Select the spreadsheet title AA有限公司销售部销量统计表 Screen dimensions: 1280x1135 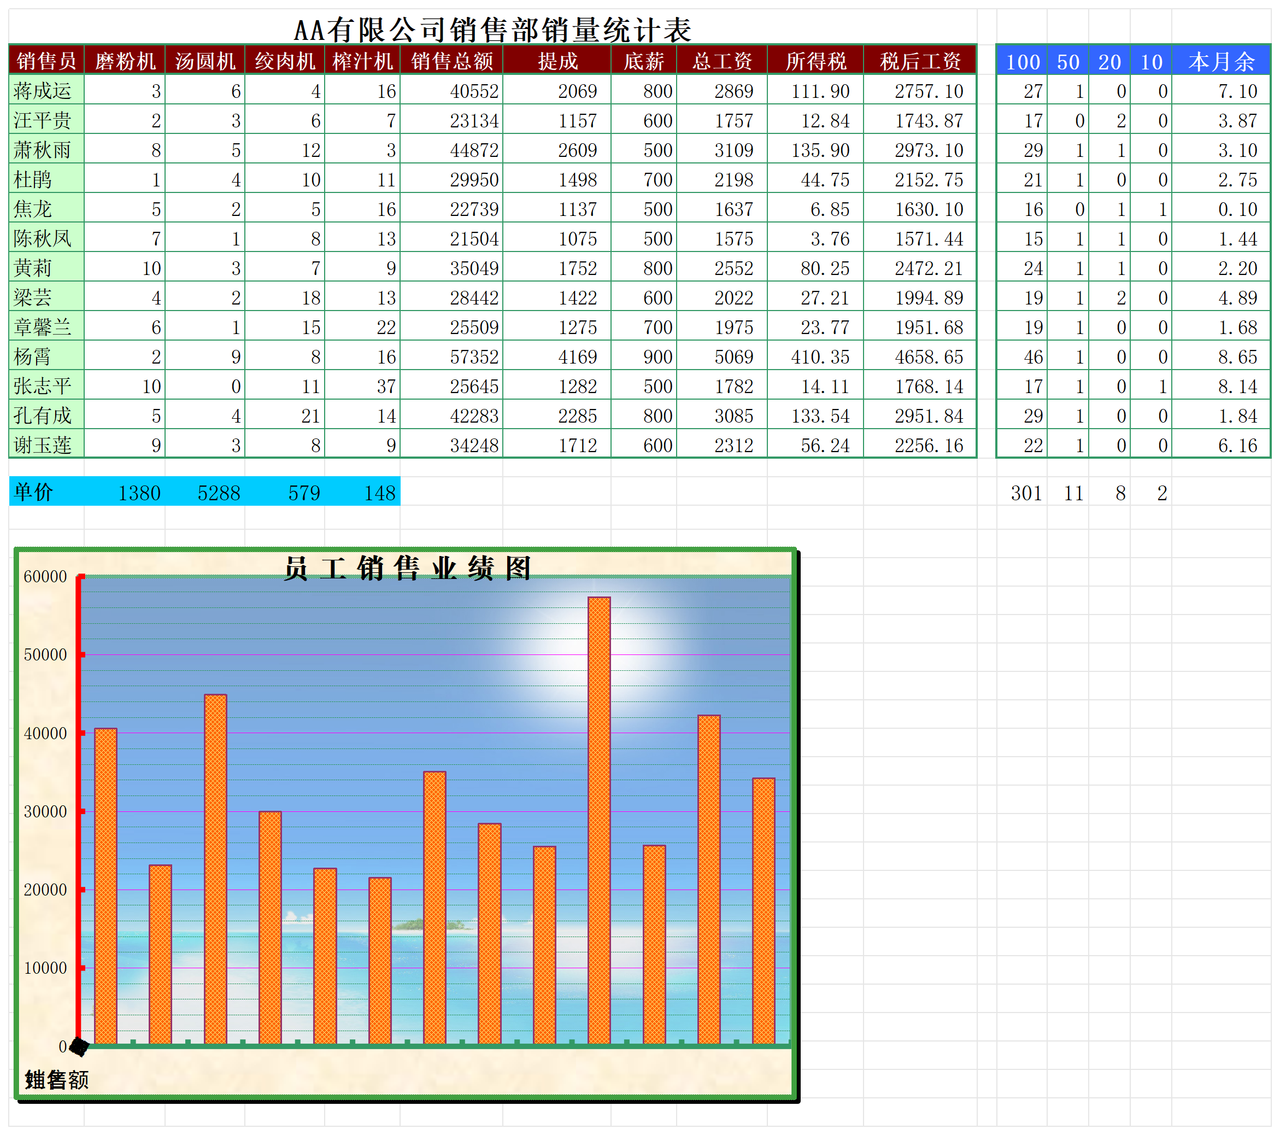(492, 30)
